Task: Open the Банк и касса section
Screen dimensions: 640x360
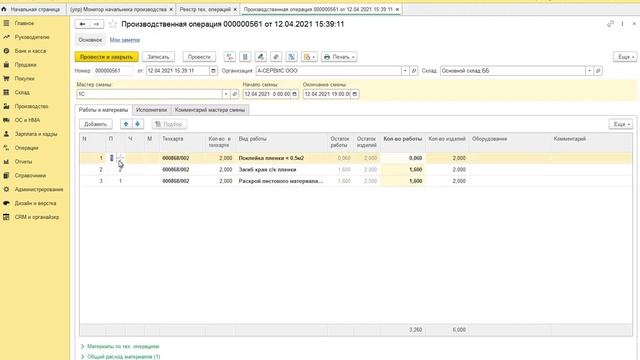Action: (30, 51)
